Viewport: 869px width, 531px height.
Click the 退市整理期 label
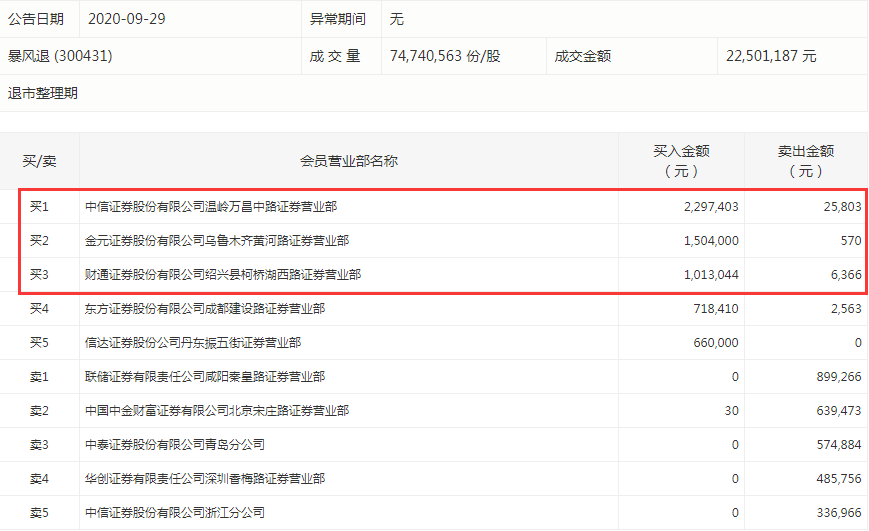coord(43,93)
